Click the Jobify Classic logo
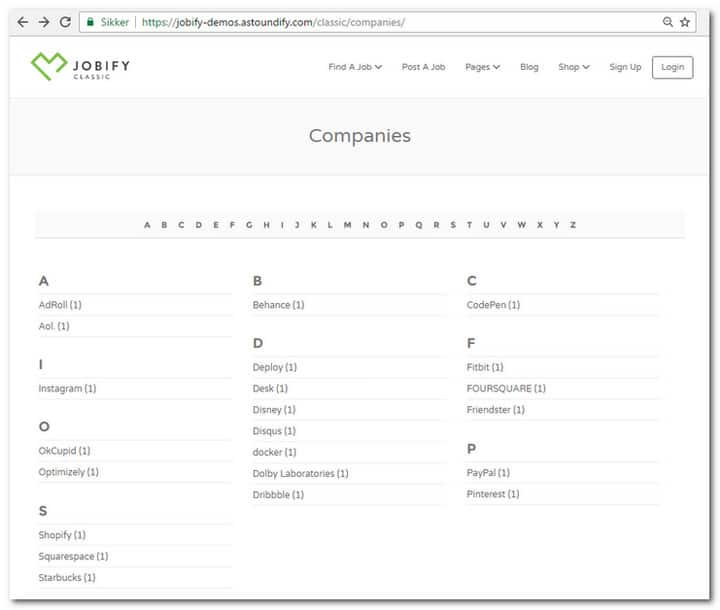The width and height of the screenshot is (720, 610). pyautogui.click(x=80, y=67)
